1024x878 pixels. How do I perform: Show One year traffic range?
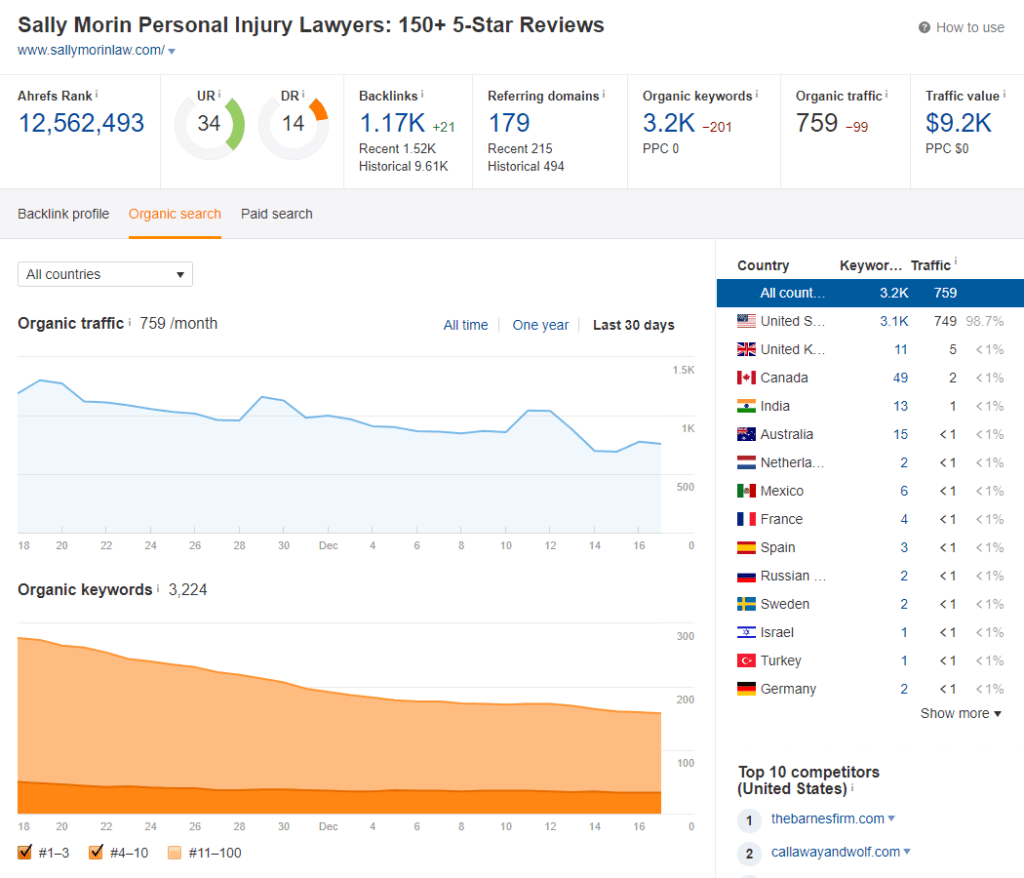(540, 325)
